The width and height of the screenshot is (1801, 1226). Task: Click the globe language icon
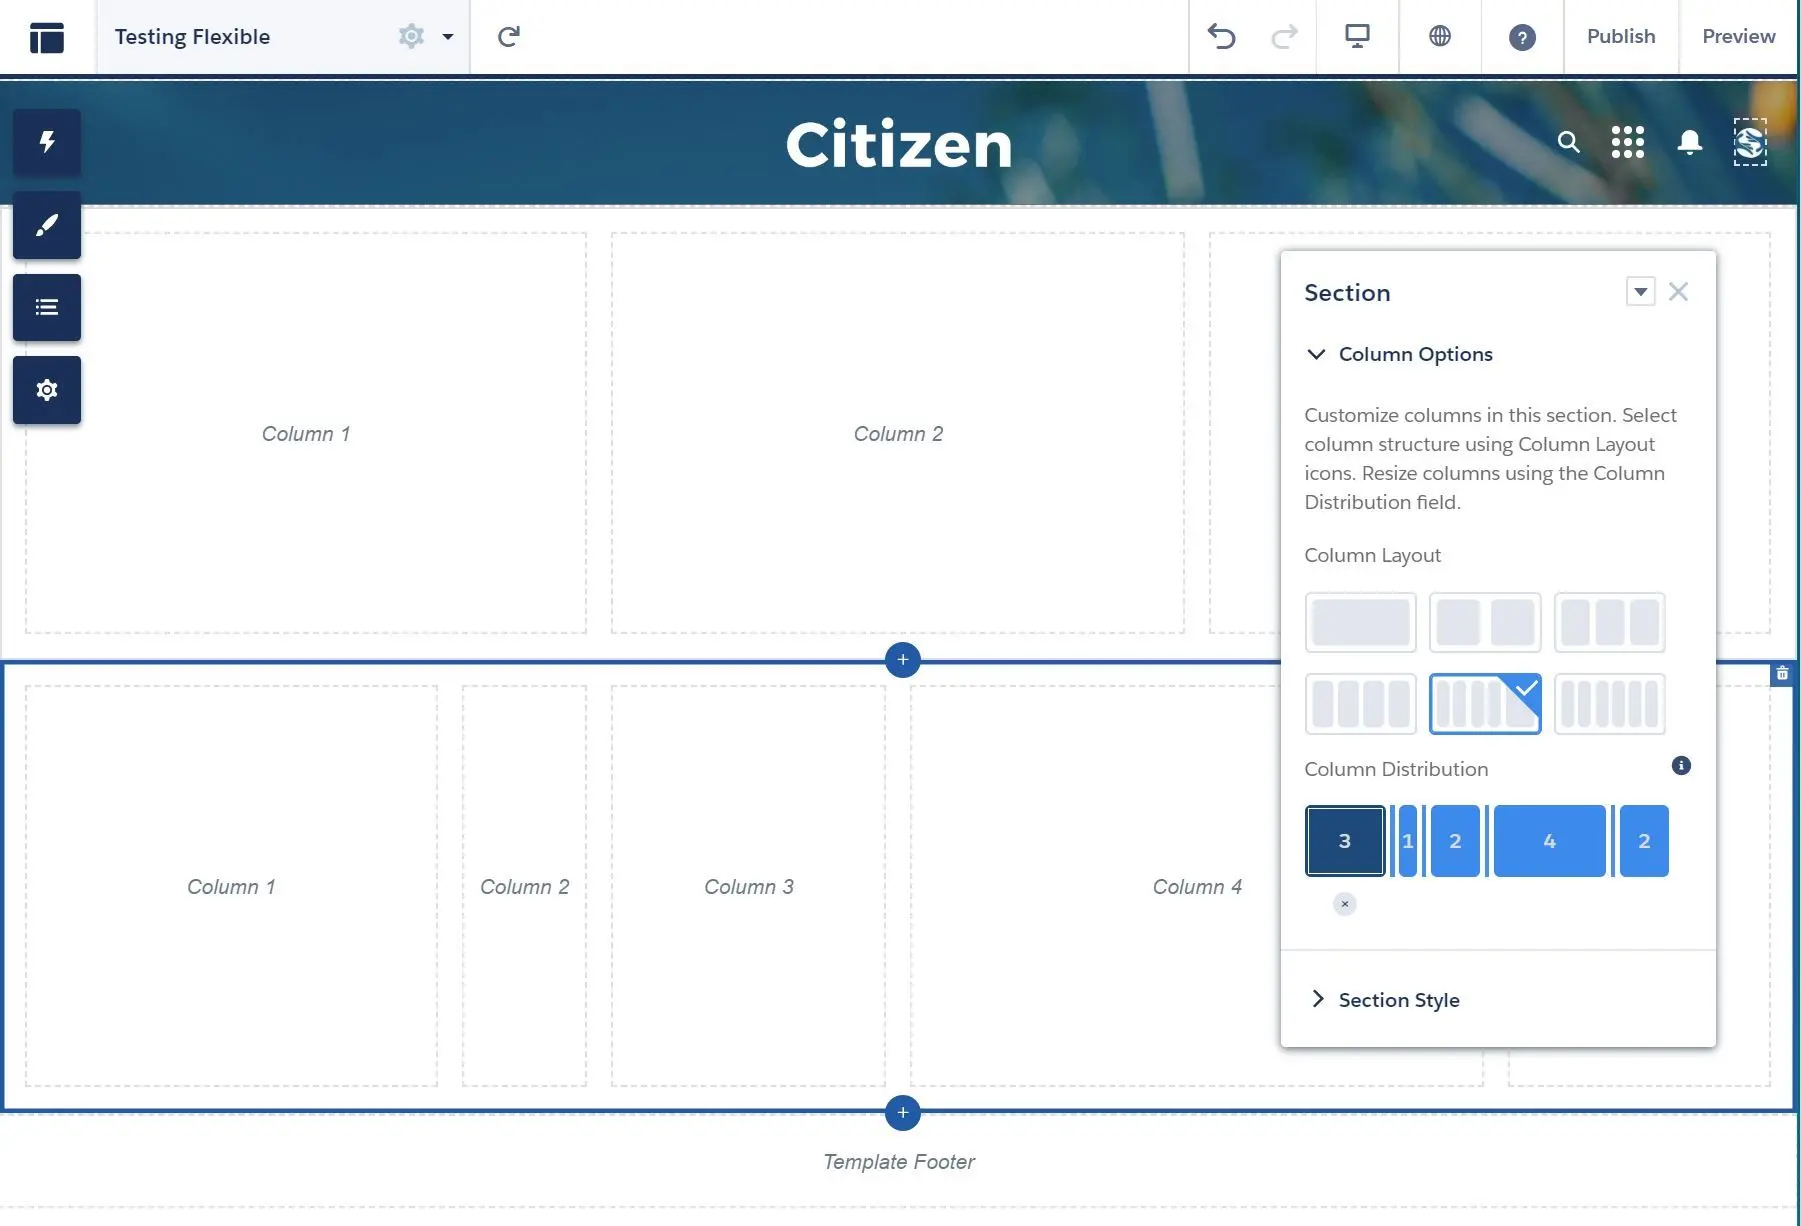pyautogui.click(x=1440, y=36)
